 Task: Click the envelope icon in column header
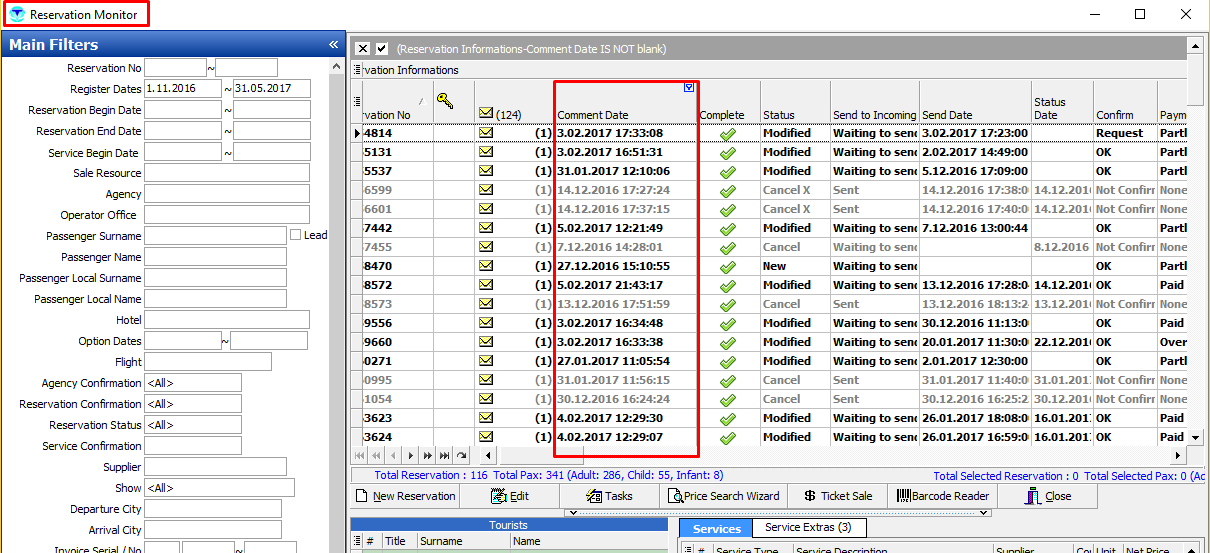pos(486,114)
